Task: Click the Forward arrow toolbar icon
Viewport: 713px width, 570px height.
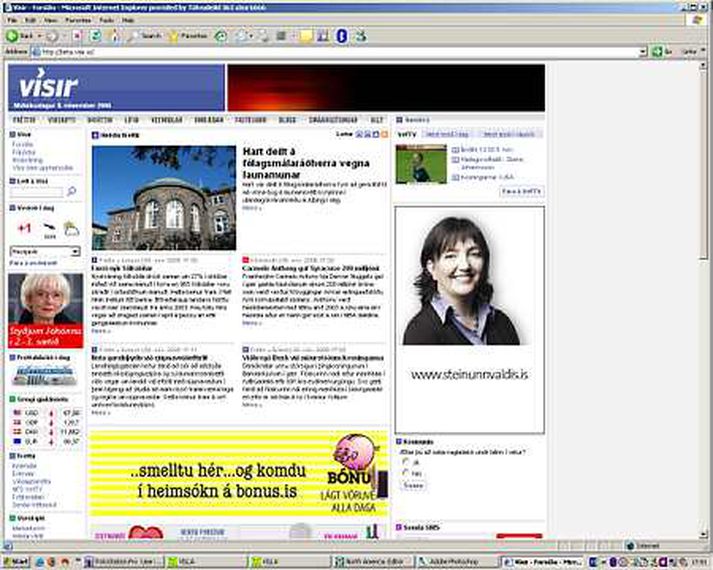Action: click(52, 36)
